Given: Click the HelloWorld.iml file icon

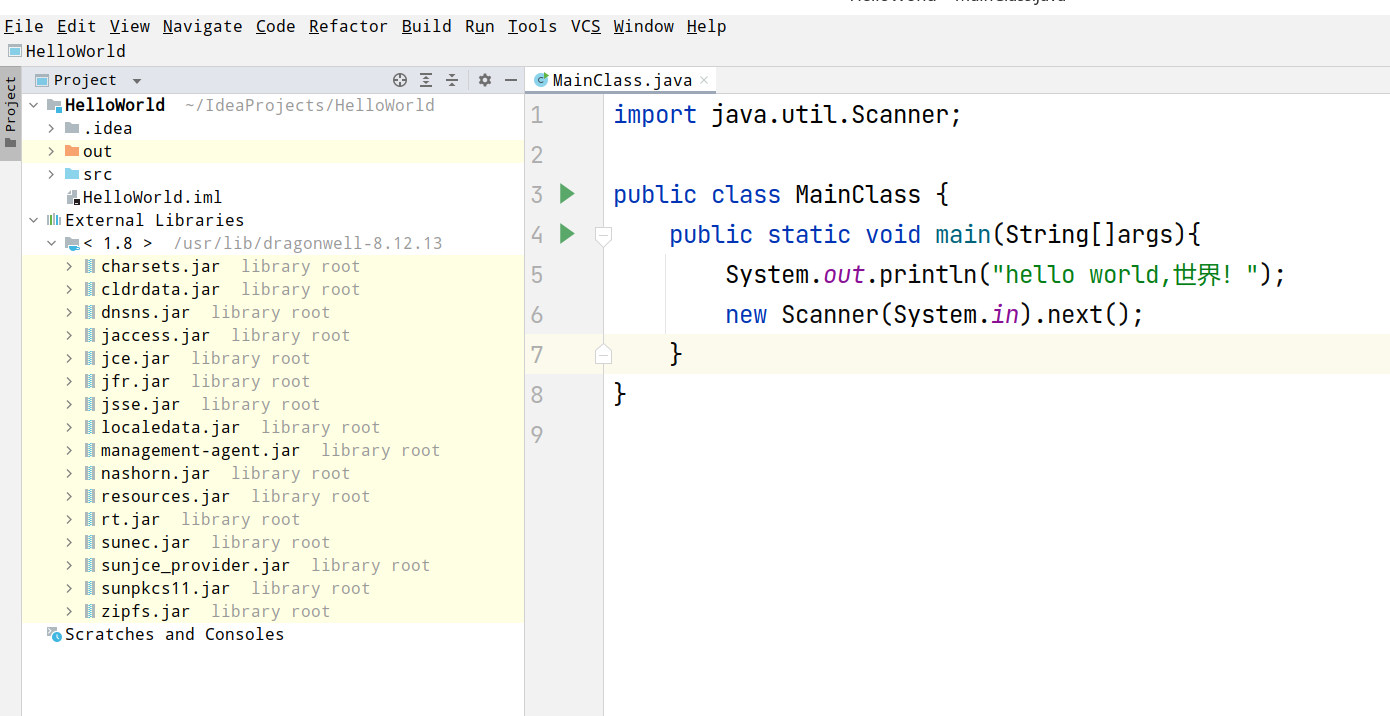Looking at the screenshot, I should 72,197.
